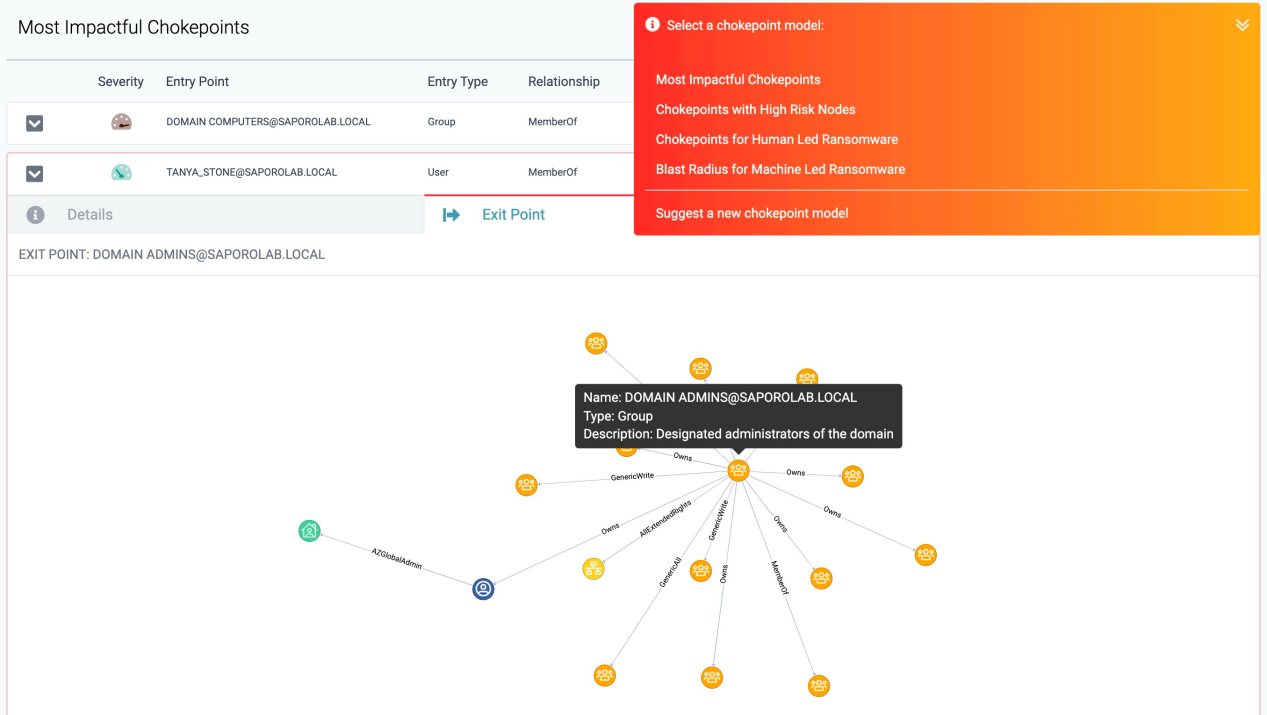Sort by the Entry Point column header
This screenshot has width=1267, height=715.
pyautogui.click(x=197, y=82)
